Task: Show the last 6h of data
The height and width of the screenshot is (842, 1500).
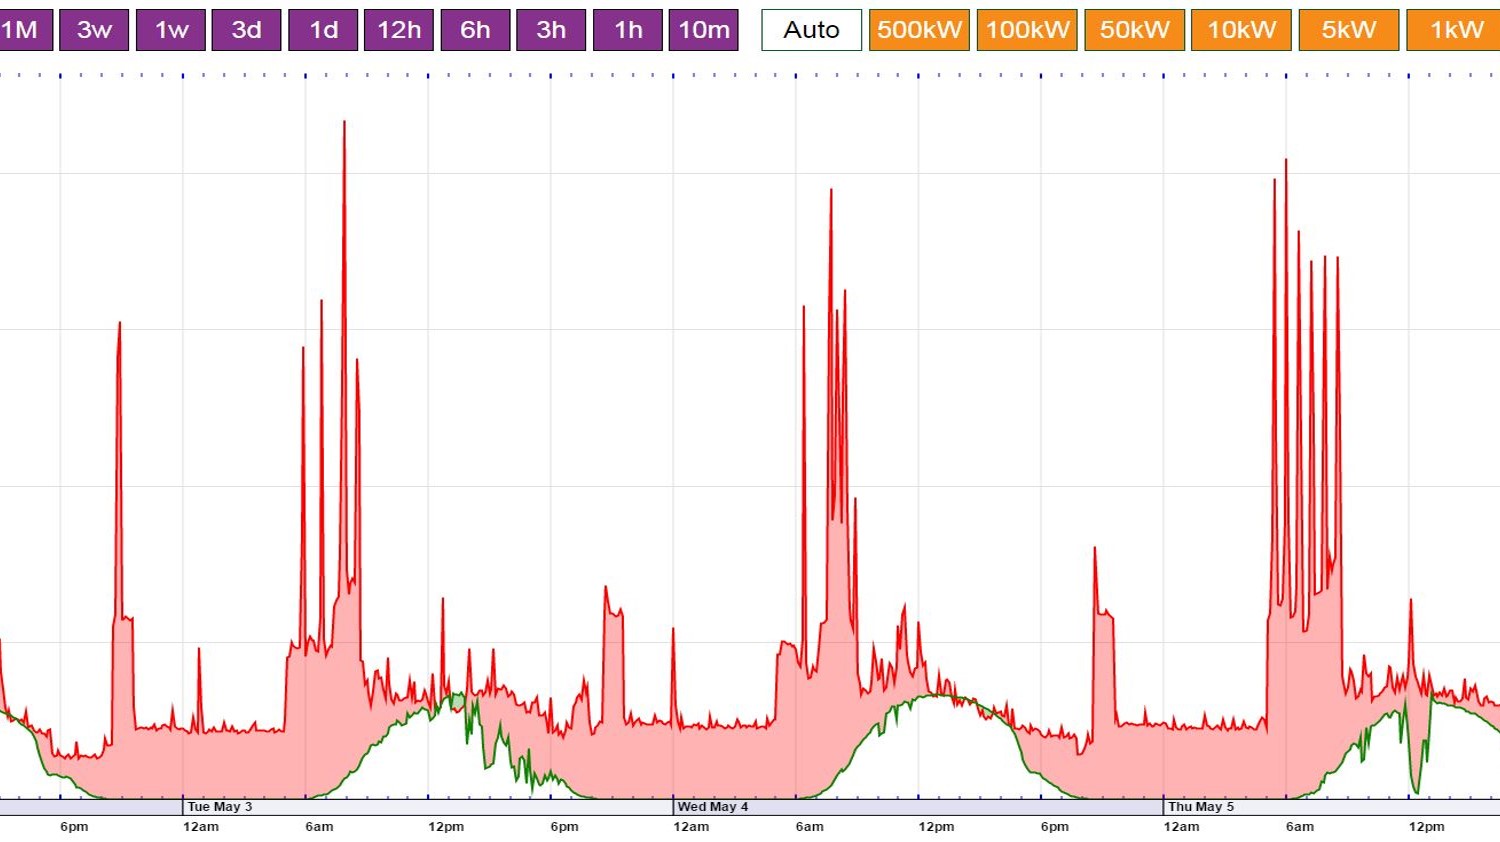Action: click(x=475, y=30)
